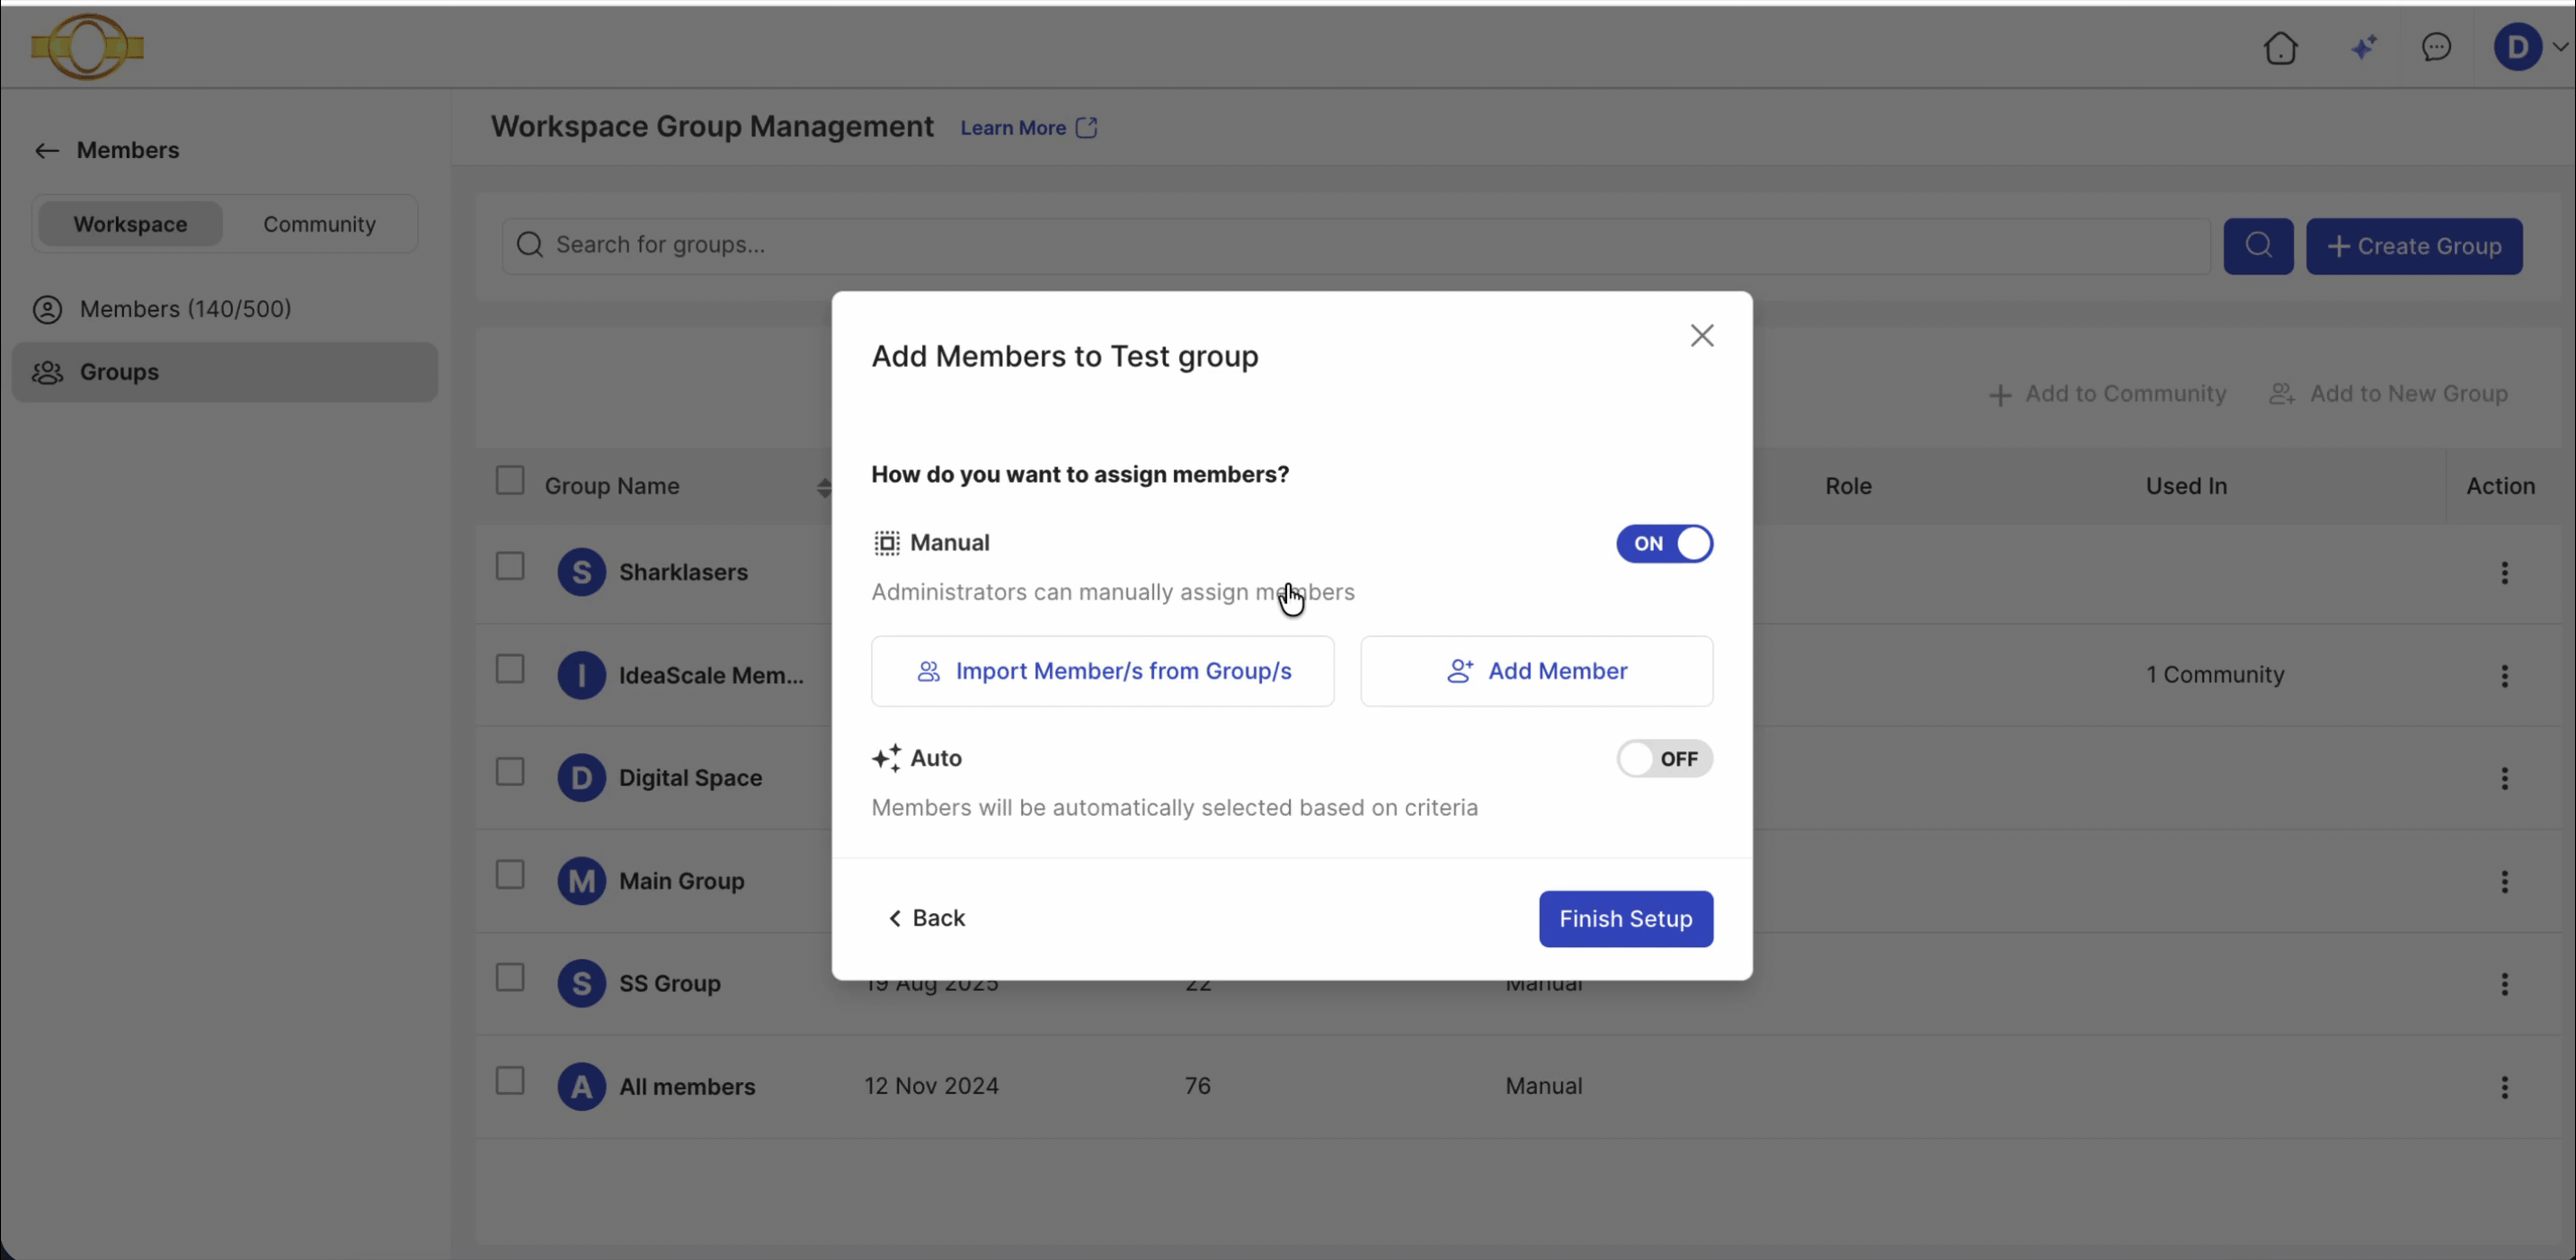Open the three-dot menu for Main Group
The image size is (2576, 1260).
(x=2505, y=882)
